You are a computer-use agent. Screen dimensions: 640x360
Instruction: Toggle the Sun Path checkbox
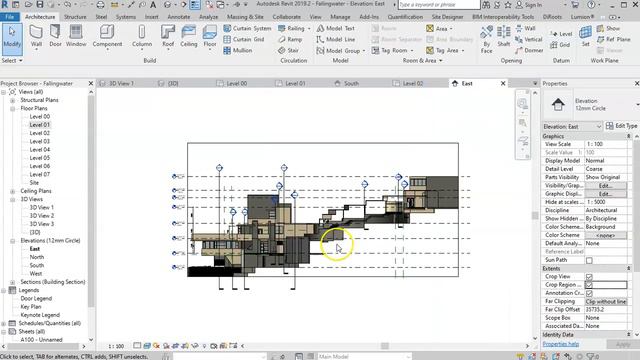pos(589,260)
